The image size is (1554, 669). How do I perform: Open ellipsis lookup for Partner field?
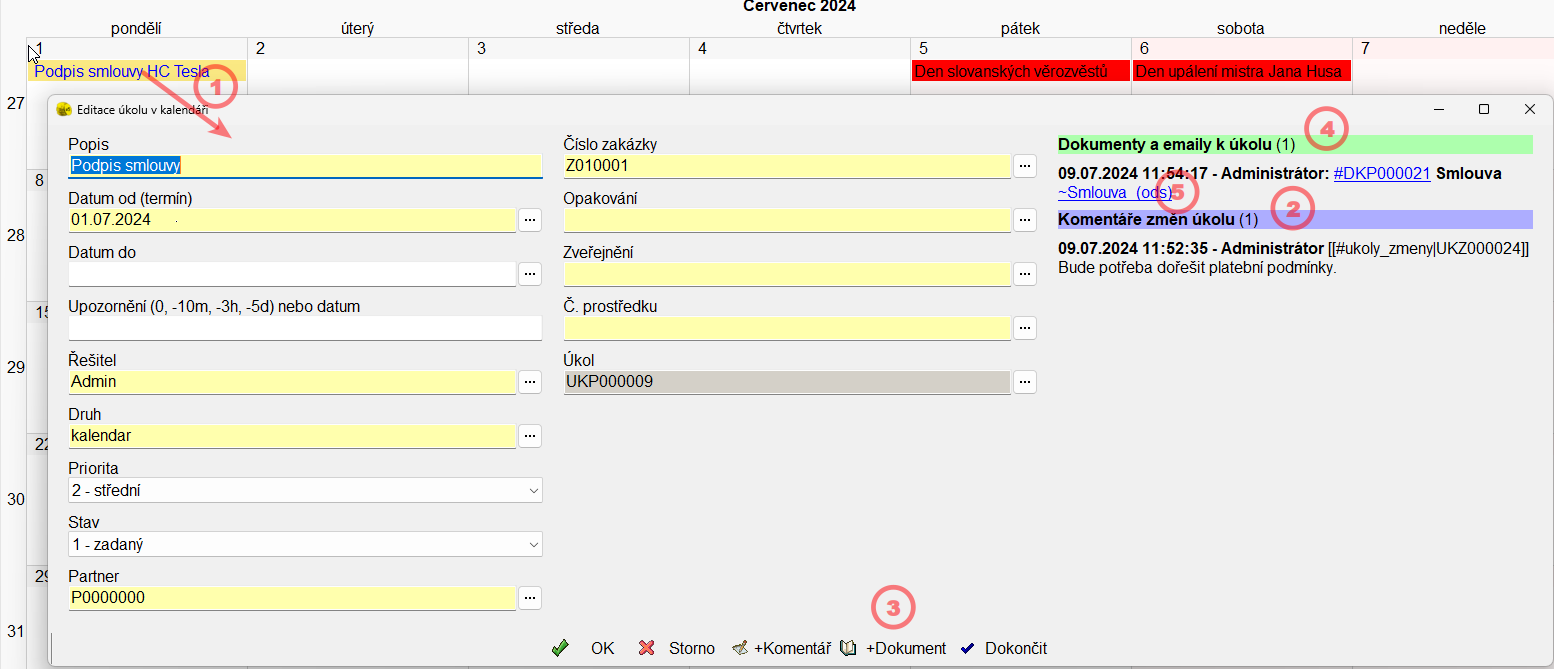[x=530, y=597]
